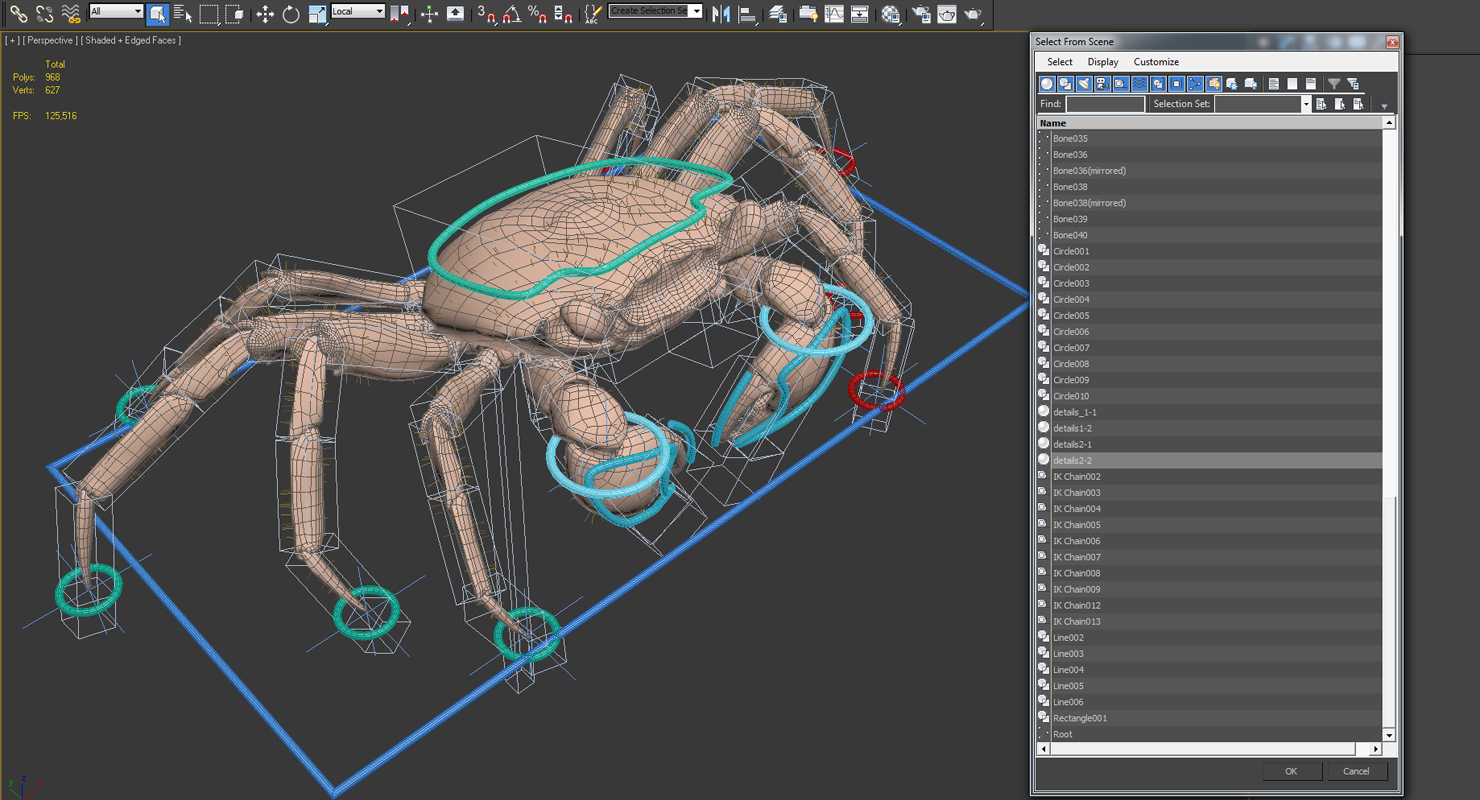The height and width of the screenshot is (800, 1480).
Task: Select details2-2 in the object list
Action: [1209, 461]
